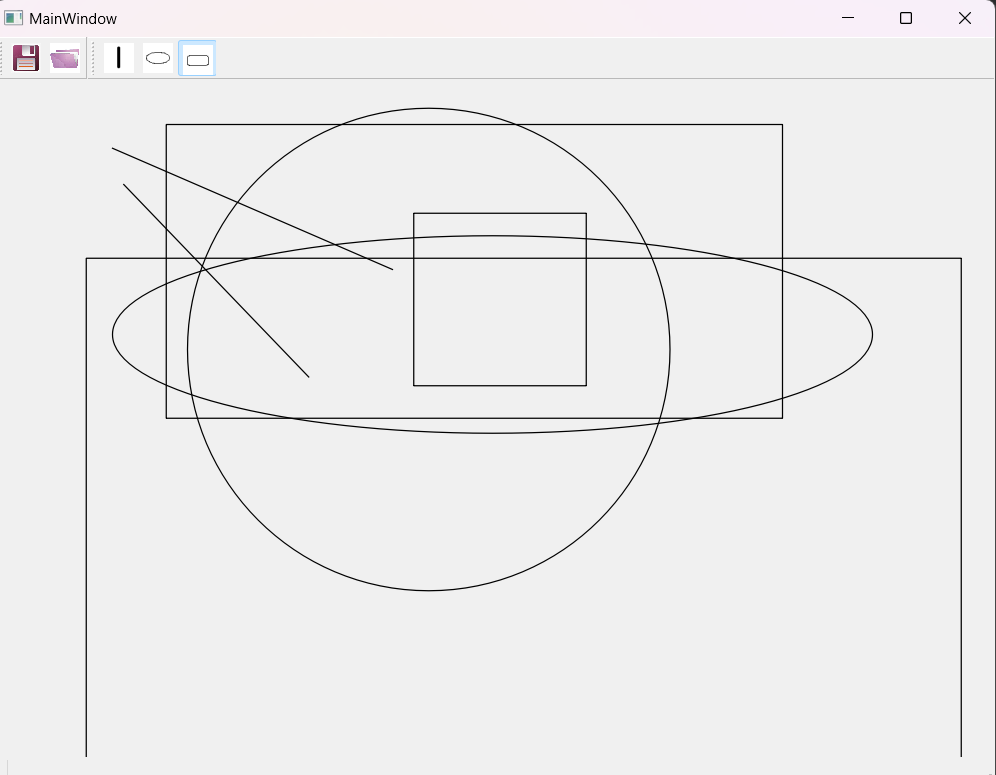Click the bottom edge of the large circle
The image size is (996, 775).
pyautogui.click(x=428, y=590)
